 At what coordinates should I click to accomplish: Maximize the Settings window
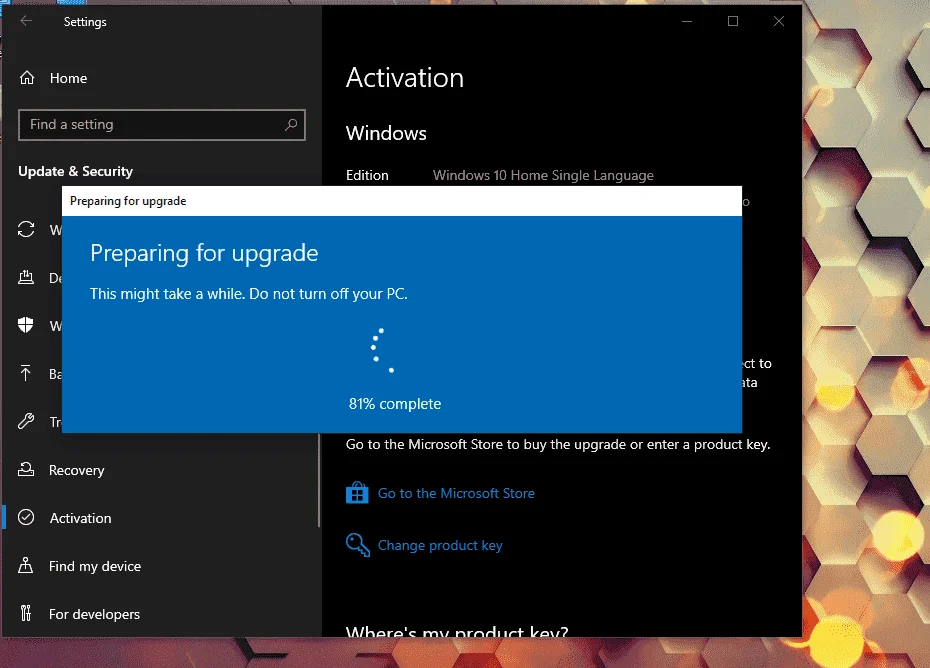(x=733, y=21)
